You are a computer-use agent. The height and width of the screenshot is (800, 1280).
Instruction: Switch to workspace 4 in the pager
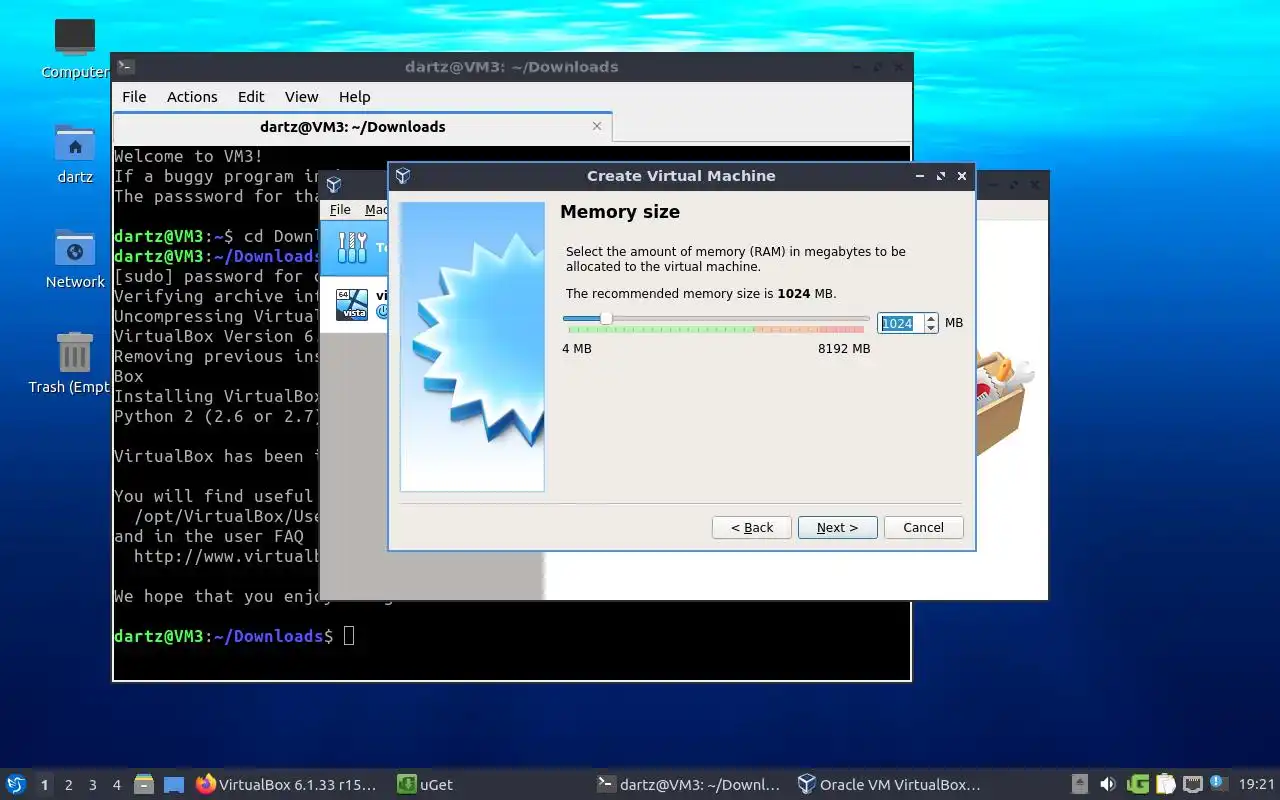tap(116, 785)
